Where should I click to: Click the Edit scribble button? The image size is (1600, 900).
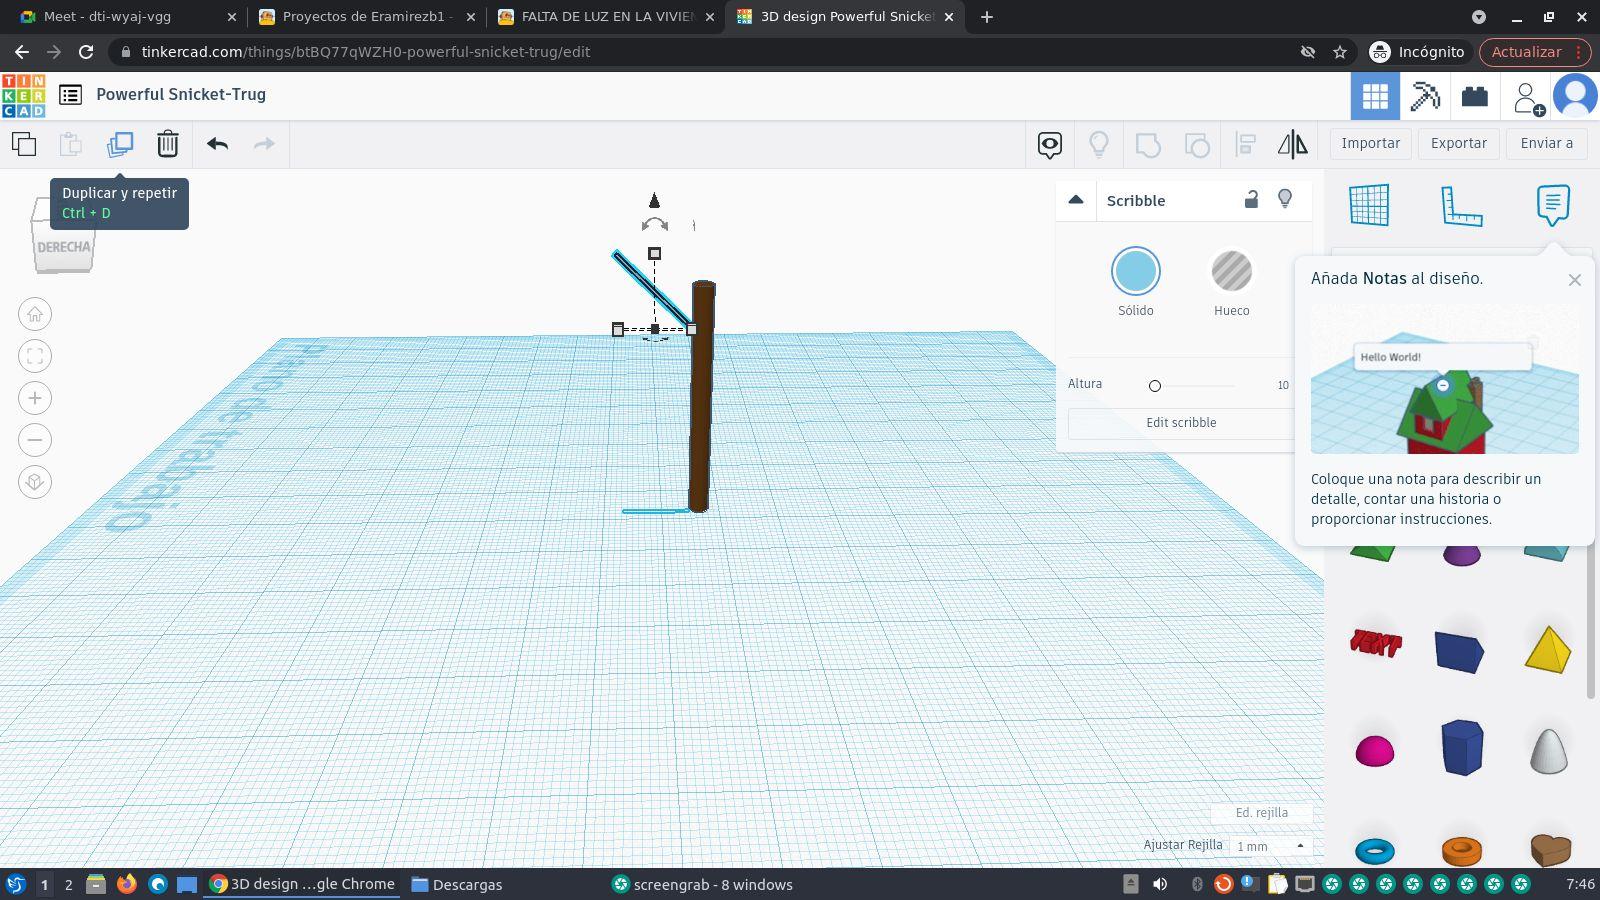[x=1181, y=423]
